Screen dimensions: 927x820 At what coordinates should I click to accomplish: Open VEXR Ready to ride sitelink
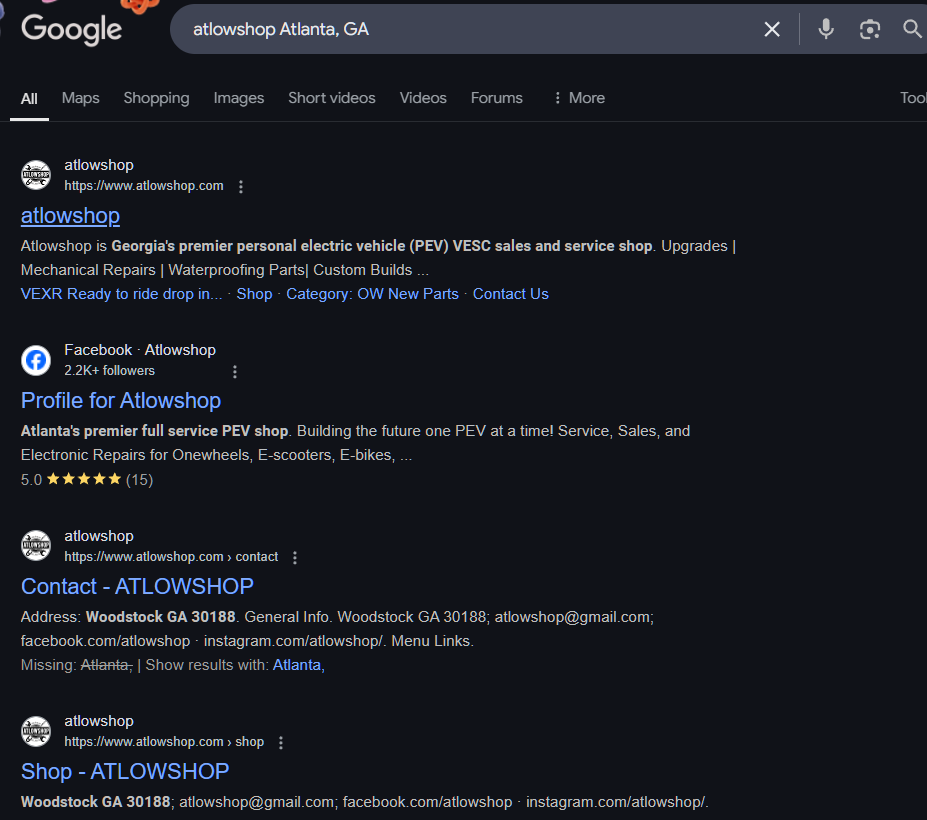pyautogui.click(x=121, y=294)
